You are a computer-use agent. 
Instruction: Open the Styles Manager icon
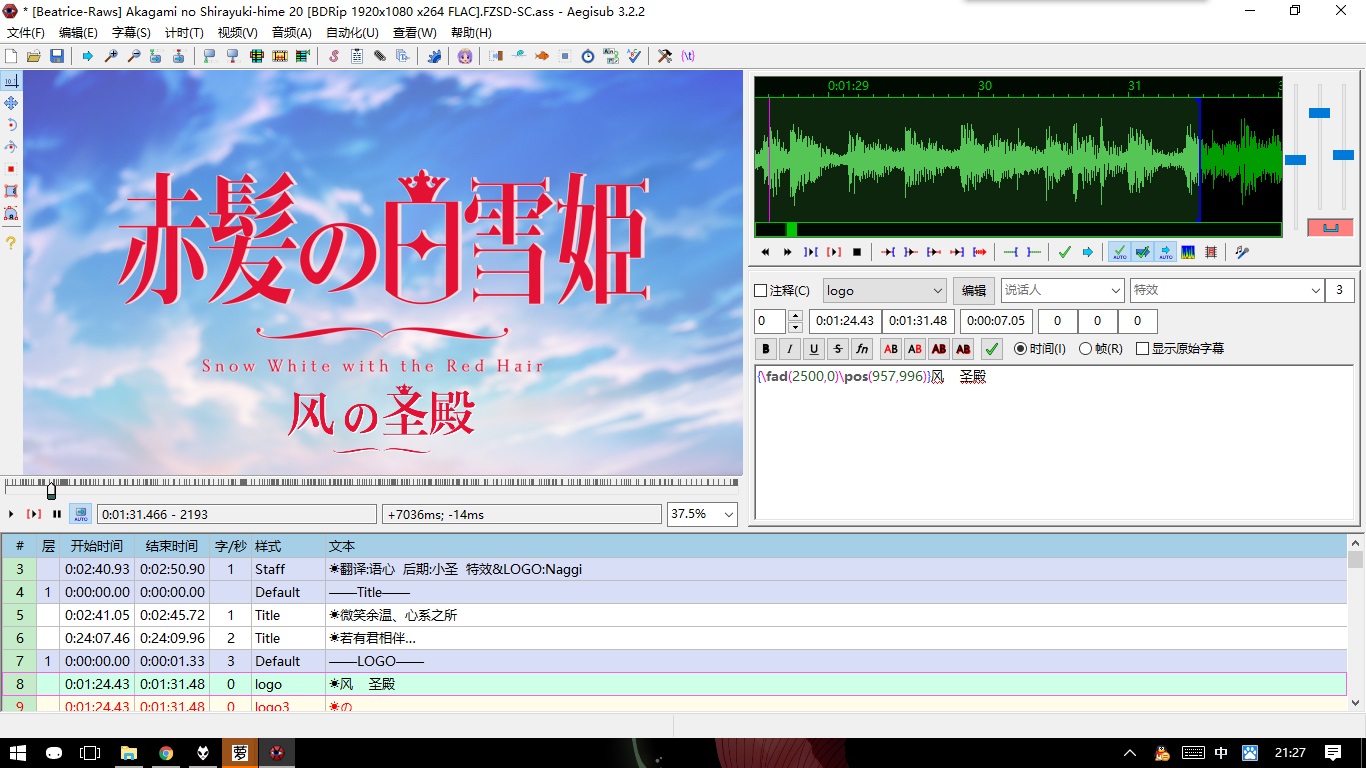pos(333,56)
